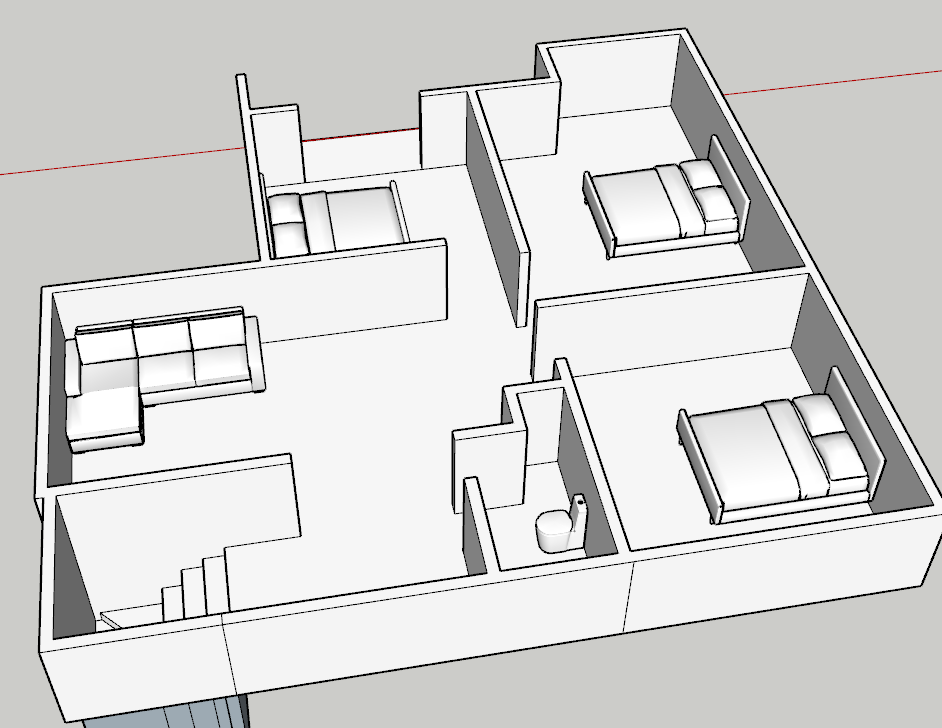Click the toilet tank behind the bowl
The image size is (942, 728).
(579, 515)
